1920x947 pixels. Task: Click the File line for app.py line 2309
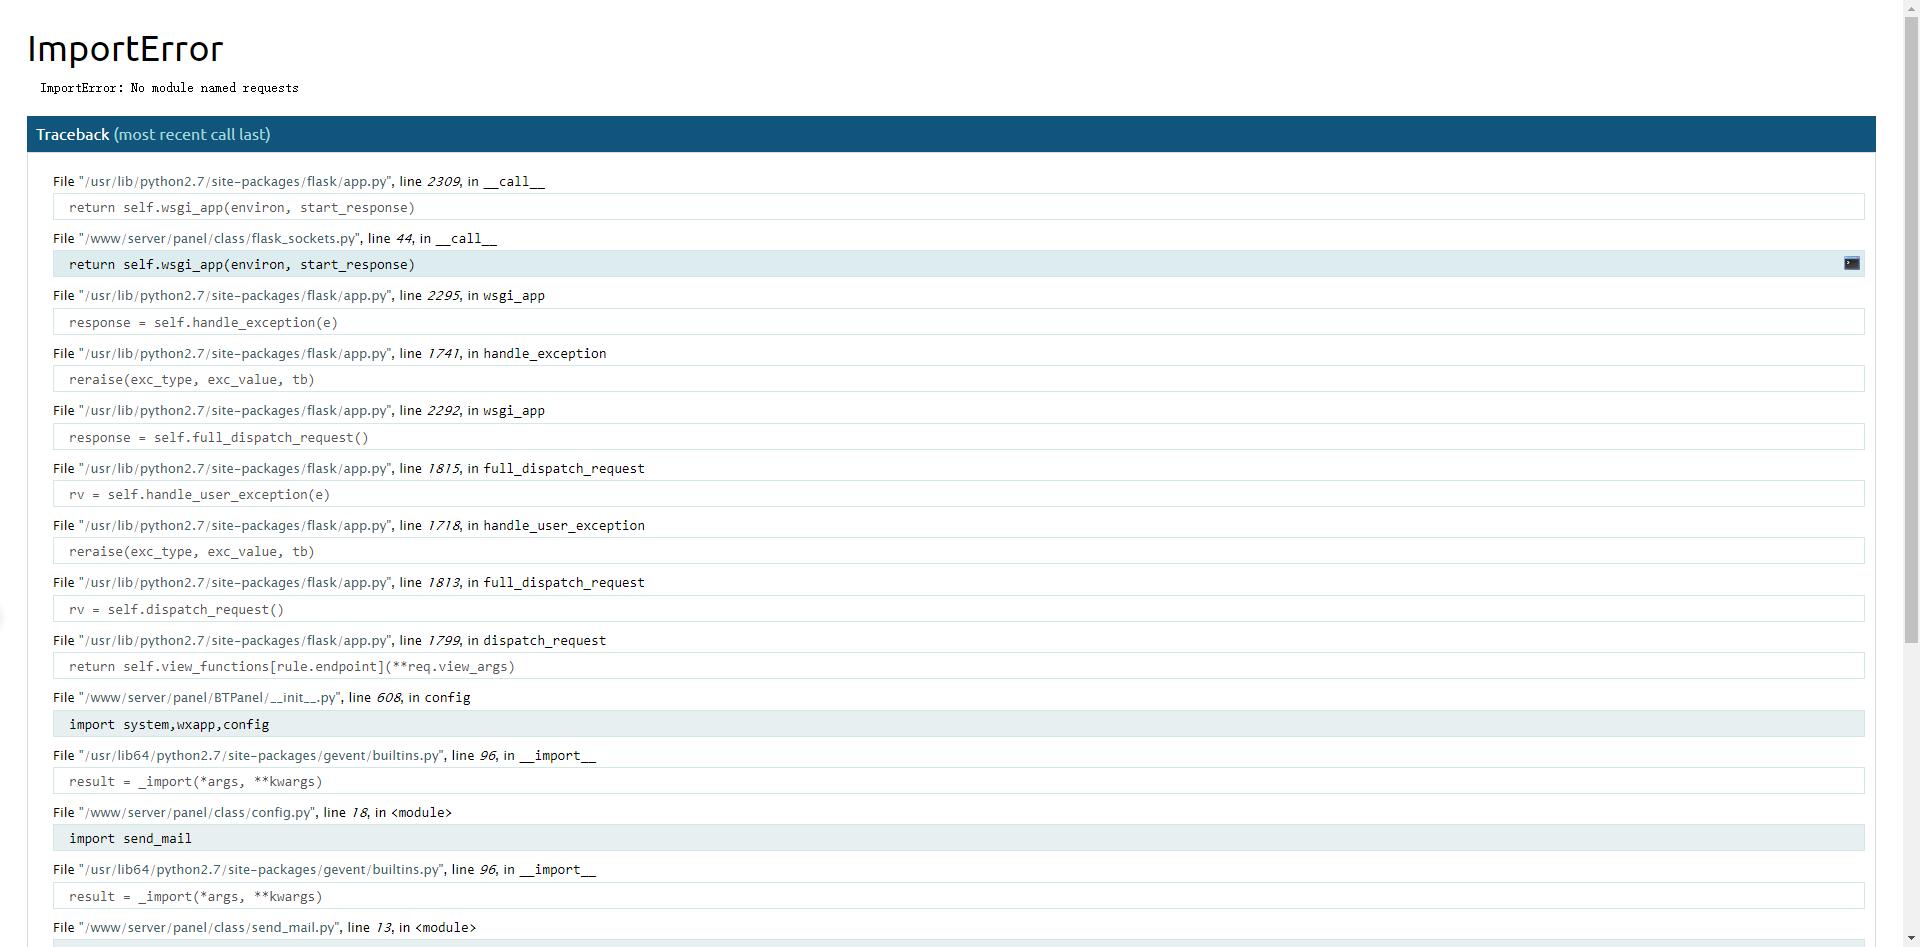[299, 181]
